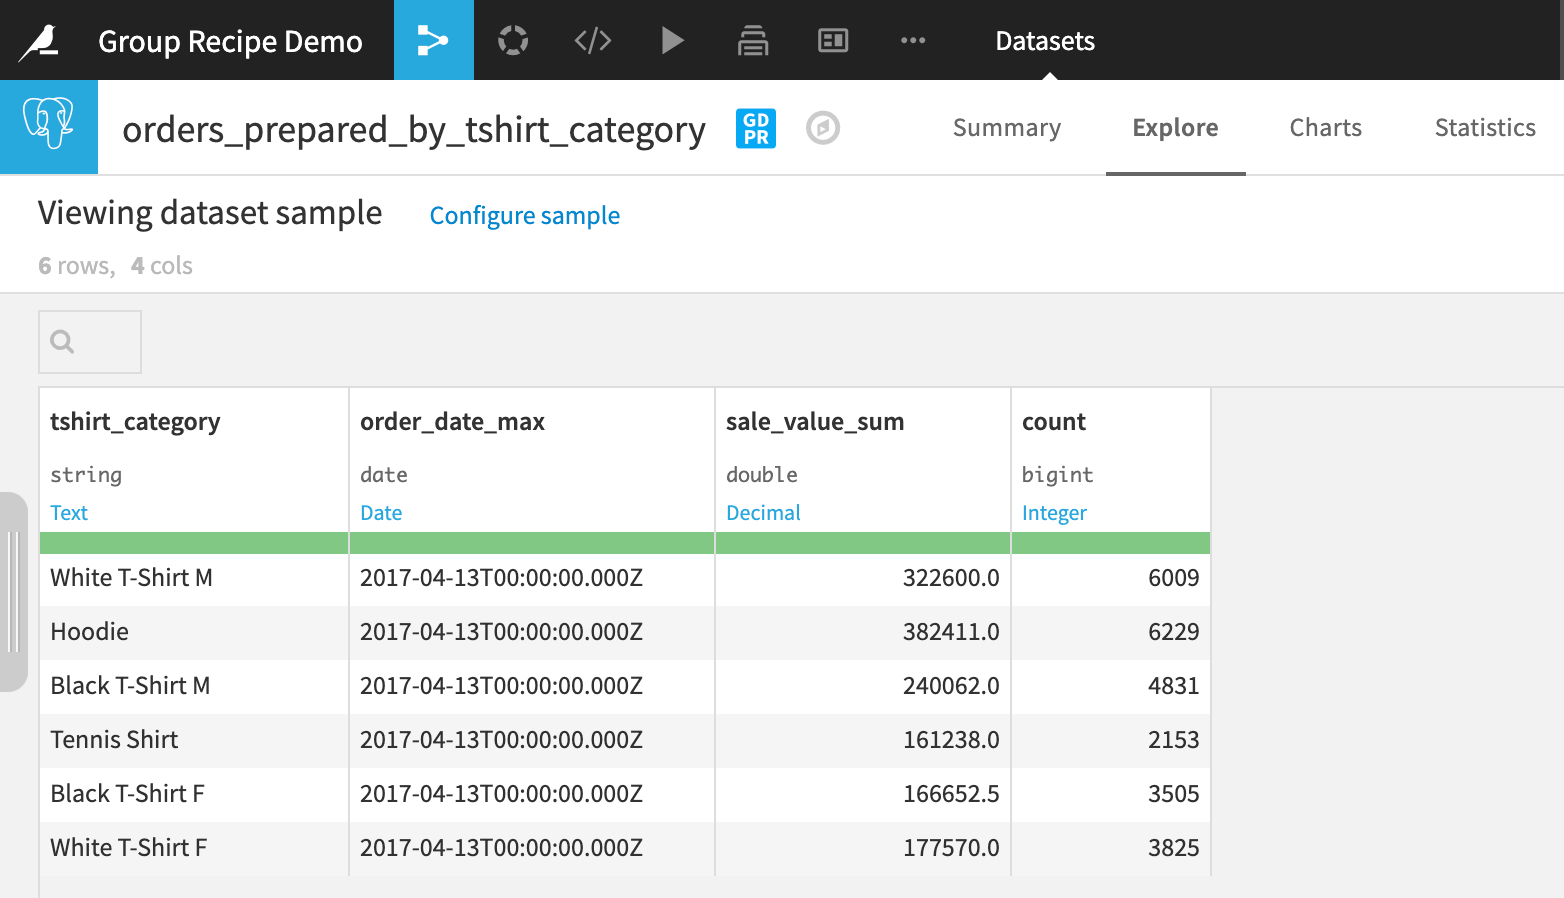Click the Dataiku bird logo
Viewport: 1564px width, 898px height.
pyautogui.click(x=40, y=40)
